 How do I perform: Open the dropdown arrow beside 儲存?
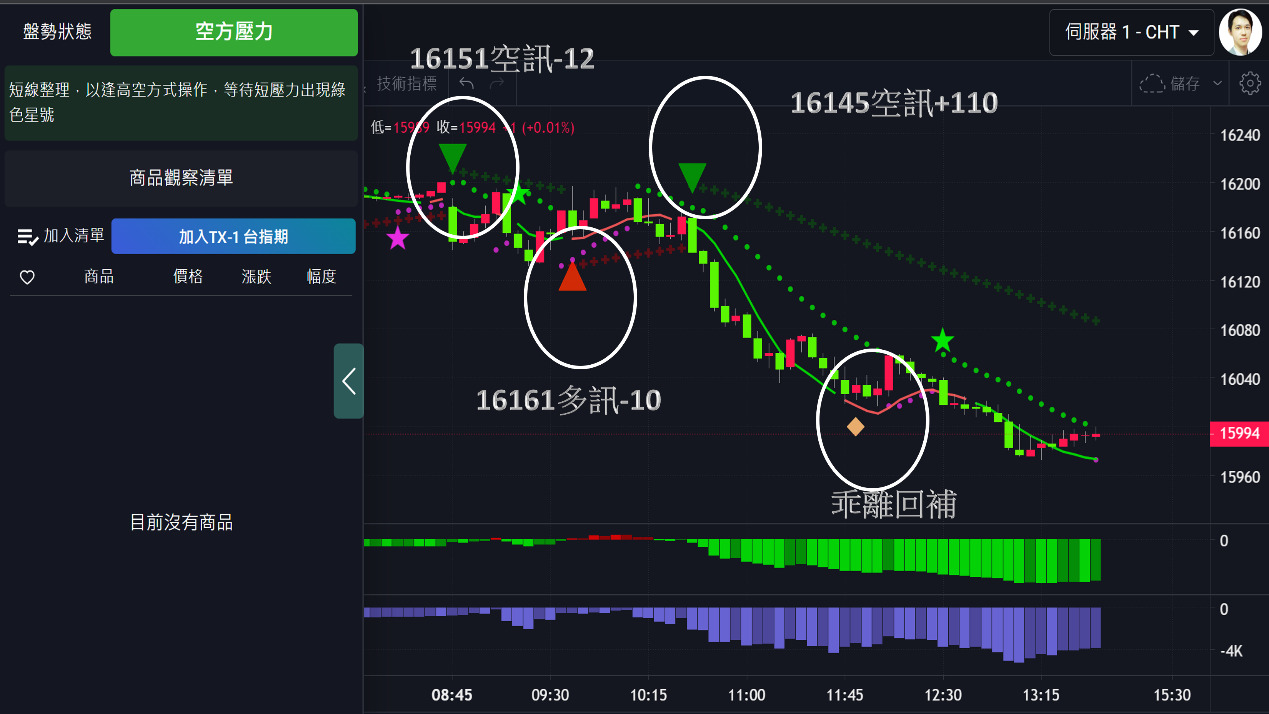point(1217,84)
